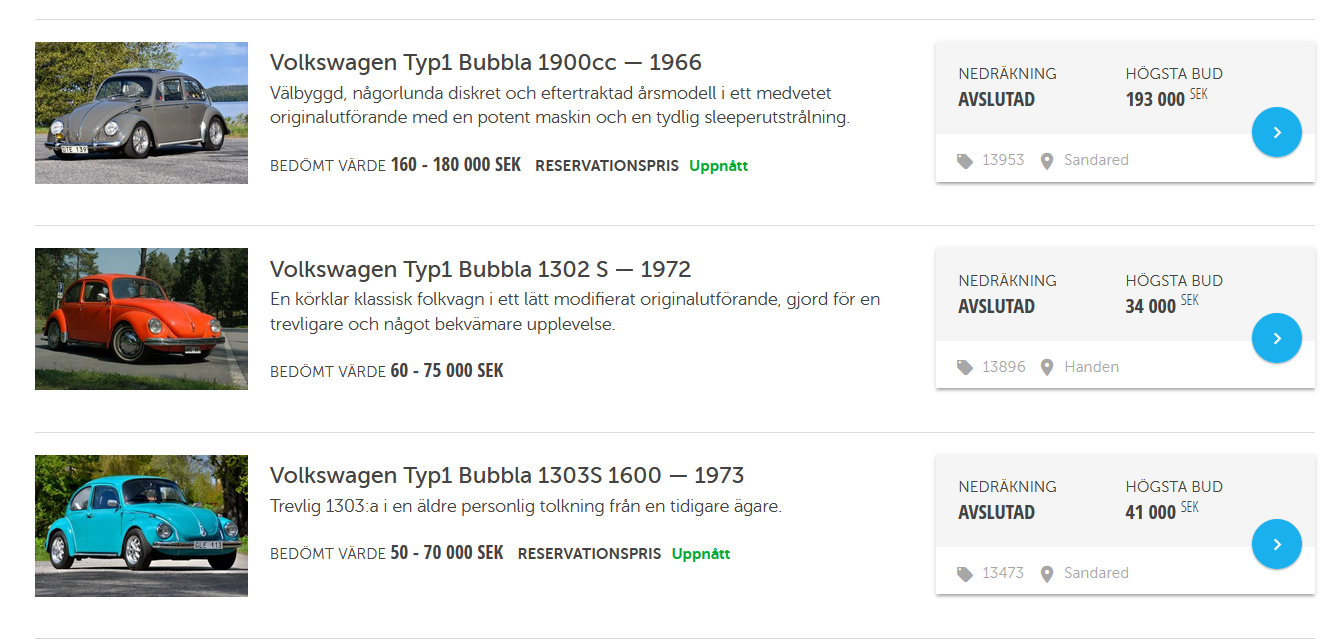
Task: Click location pin in 1966 Bubbla card
Action: coord(1047,160)
